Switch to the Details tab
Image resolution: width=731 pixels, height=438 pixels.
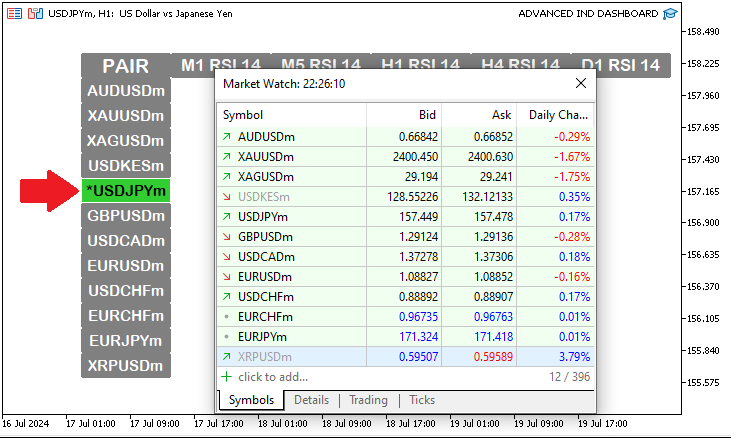(x=311, y=400)
